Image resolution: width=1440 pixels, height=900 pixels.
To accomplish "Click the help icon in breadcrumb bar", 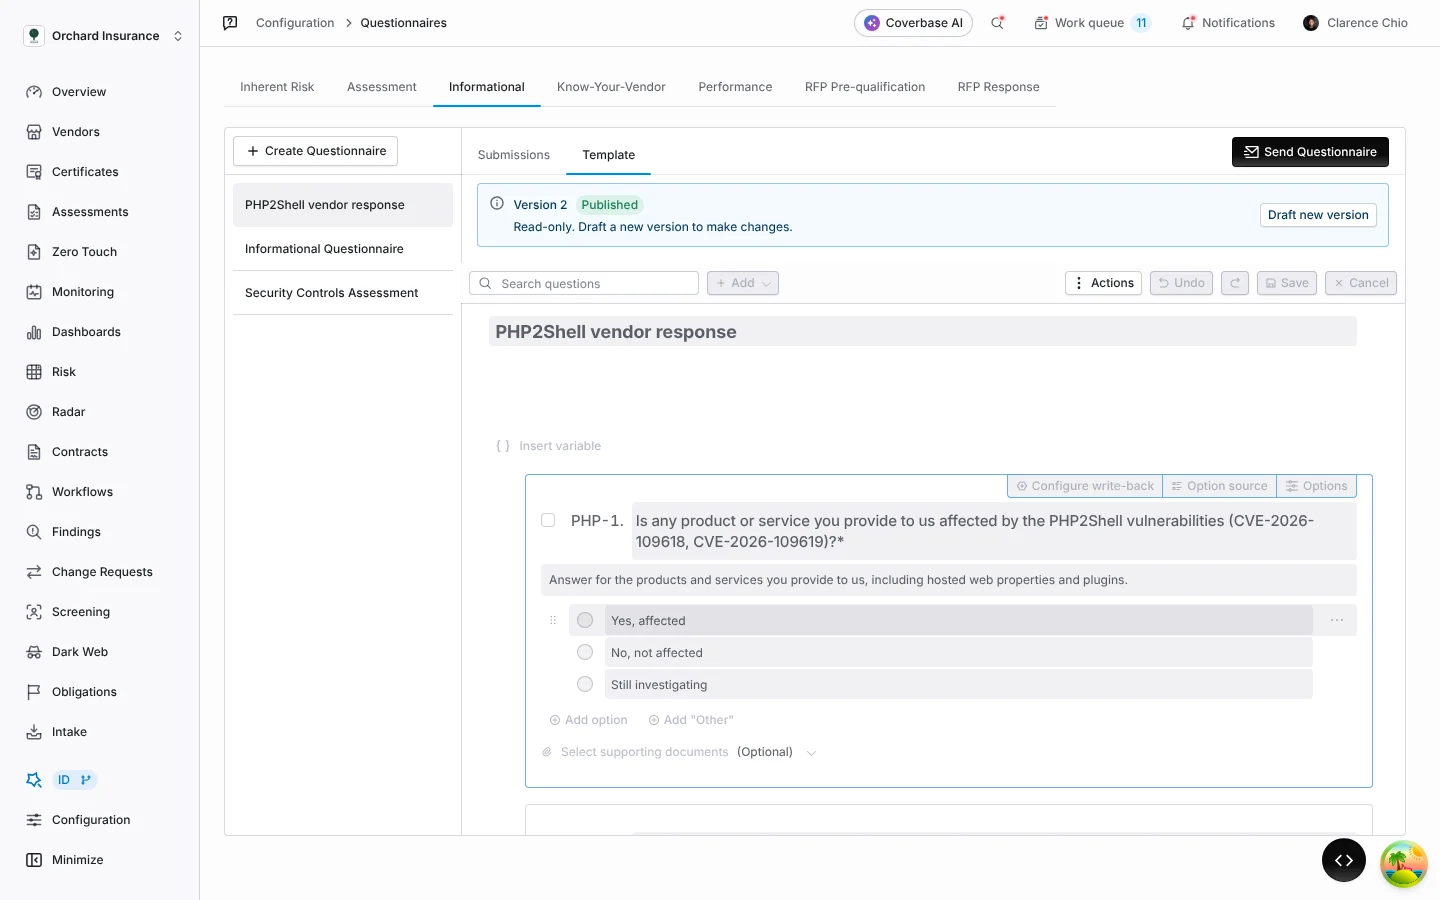I will click(230, 22).
